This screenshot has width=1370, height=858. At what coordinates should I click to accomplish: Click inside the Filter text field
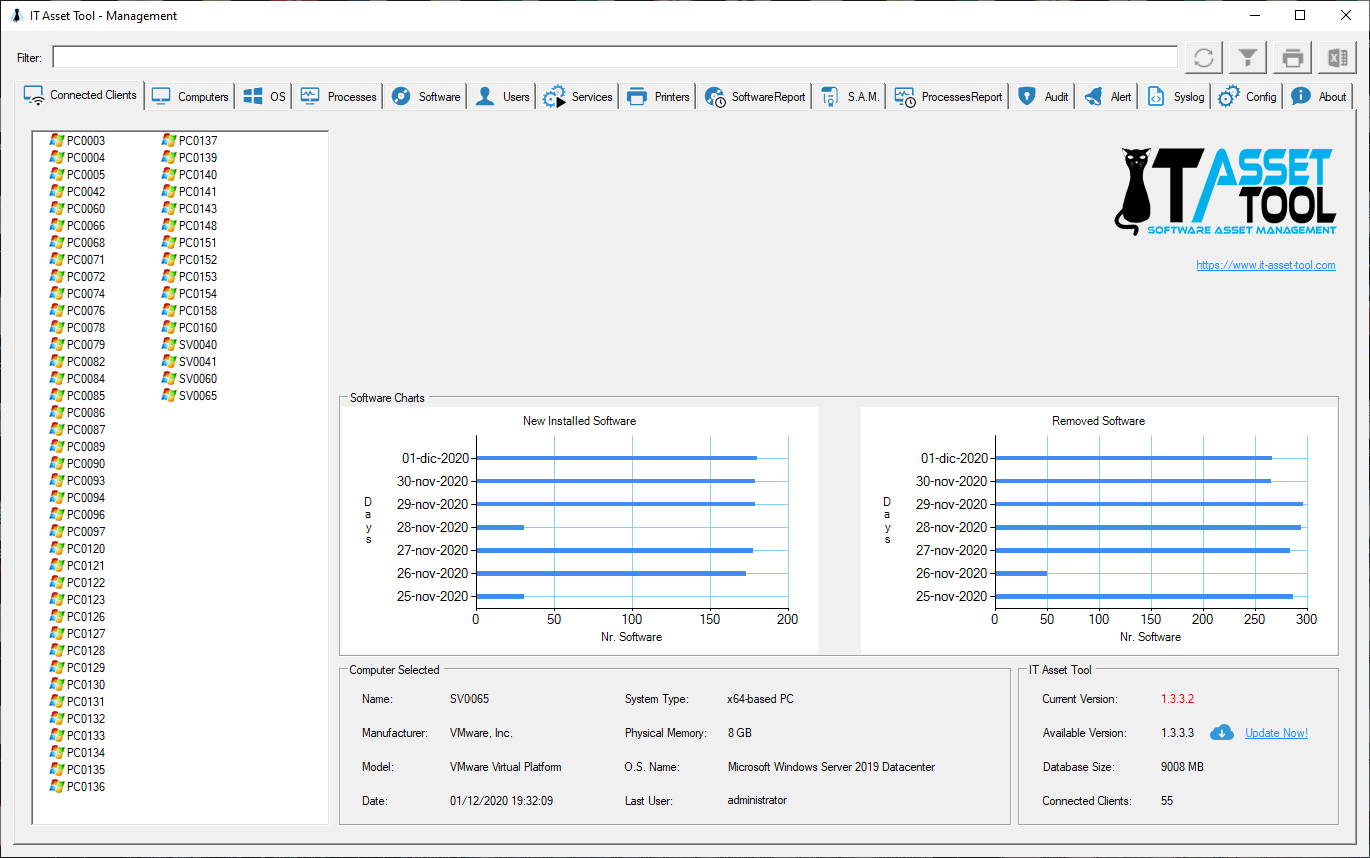tap(614, 58)
